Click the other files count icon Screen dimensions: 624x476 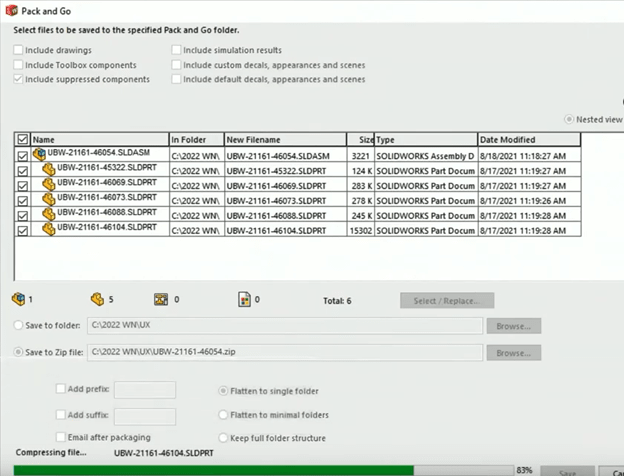click(x=244, y=300)
